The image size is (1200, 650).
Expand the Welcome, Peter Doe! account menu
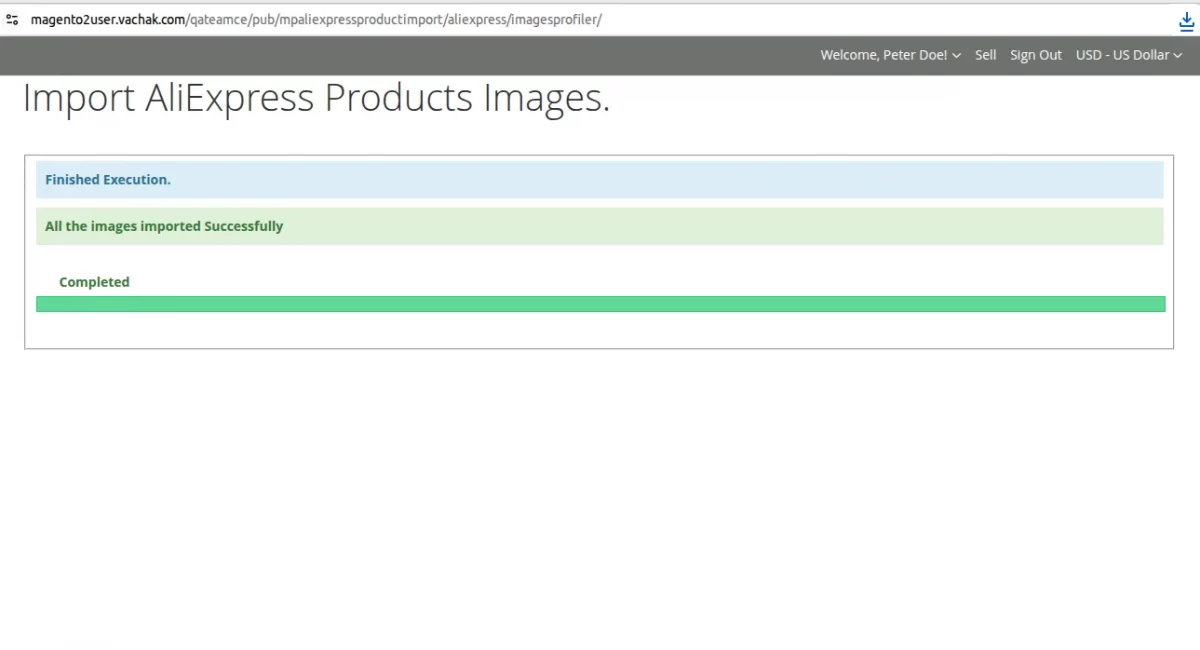(889, 55)
